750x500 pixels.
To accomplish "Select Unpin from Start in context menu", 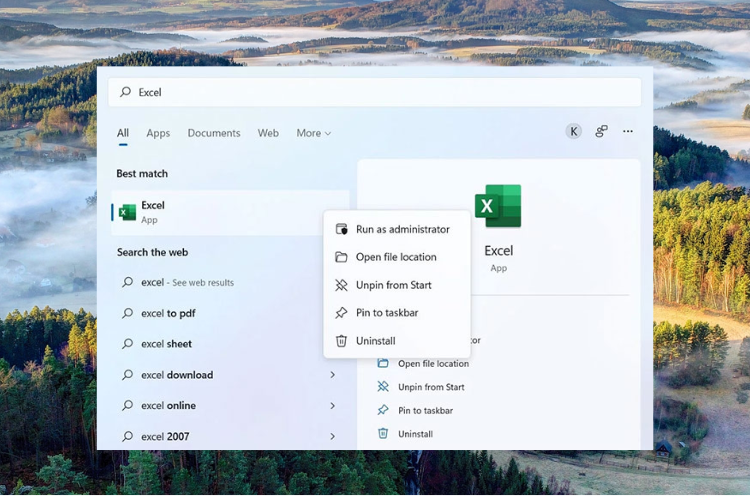I will pyautogui.click(x=397, y=285).
